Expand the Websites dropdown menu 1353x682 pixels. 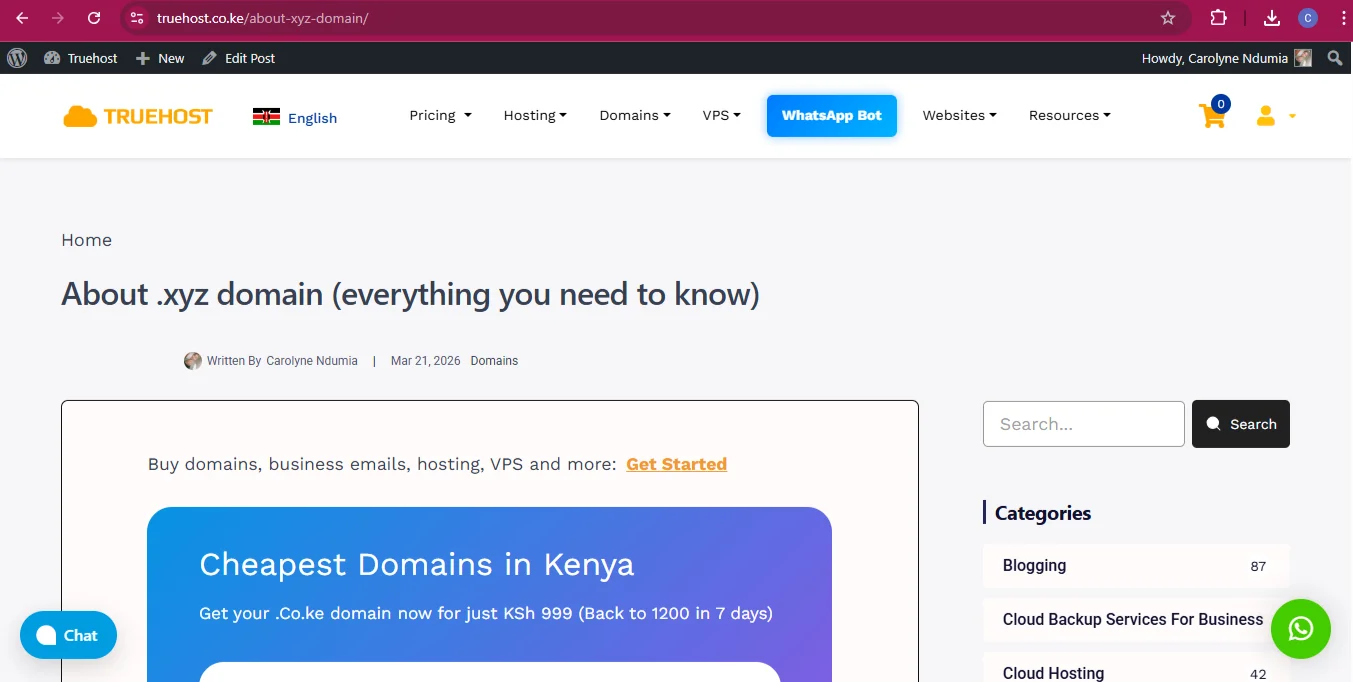pos(959,115)
